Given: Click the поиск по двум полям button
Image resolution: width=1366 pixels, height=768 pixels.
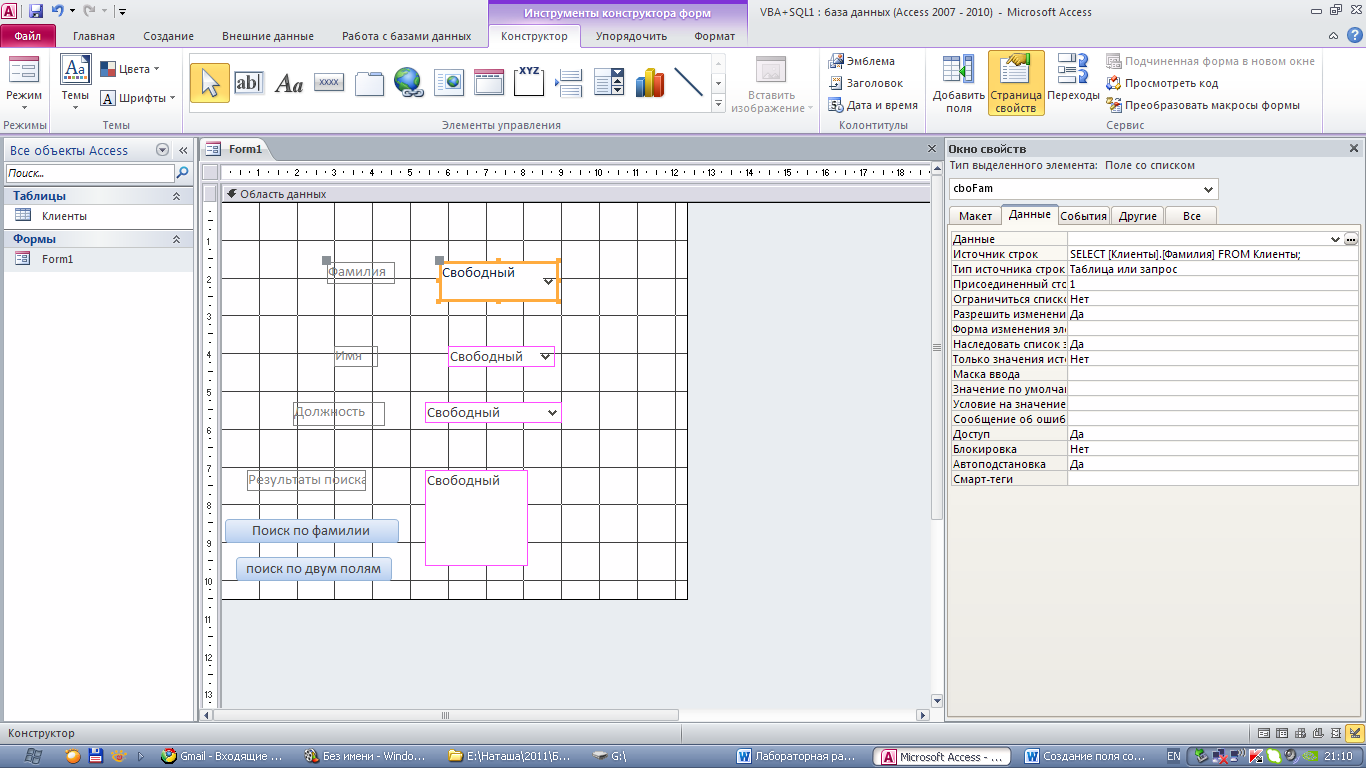Looking at the screenshot, I should (x=314, y=569).
